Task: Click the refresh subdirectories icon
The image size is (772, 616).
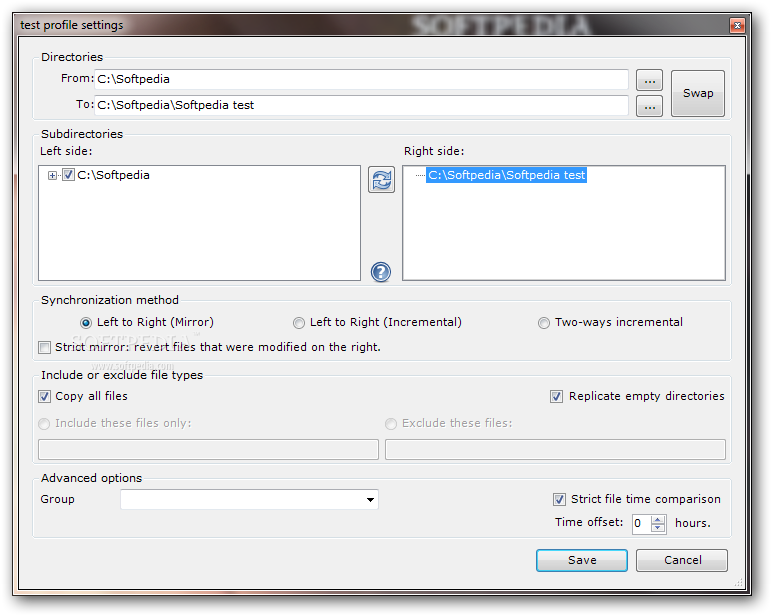Action: click(381, 180)
